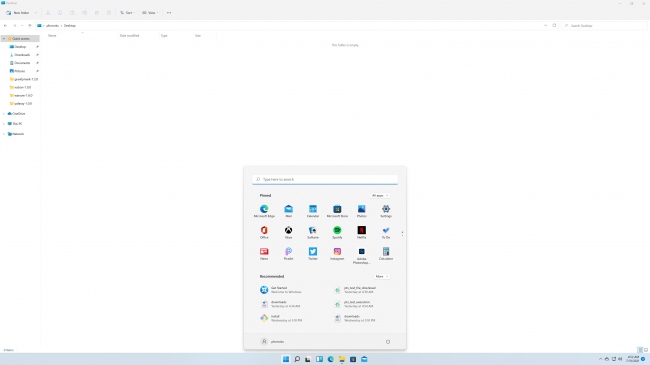650x365 pixels.
Task: Click the All apps button
Action: 380,195
